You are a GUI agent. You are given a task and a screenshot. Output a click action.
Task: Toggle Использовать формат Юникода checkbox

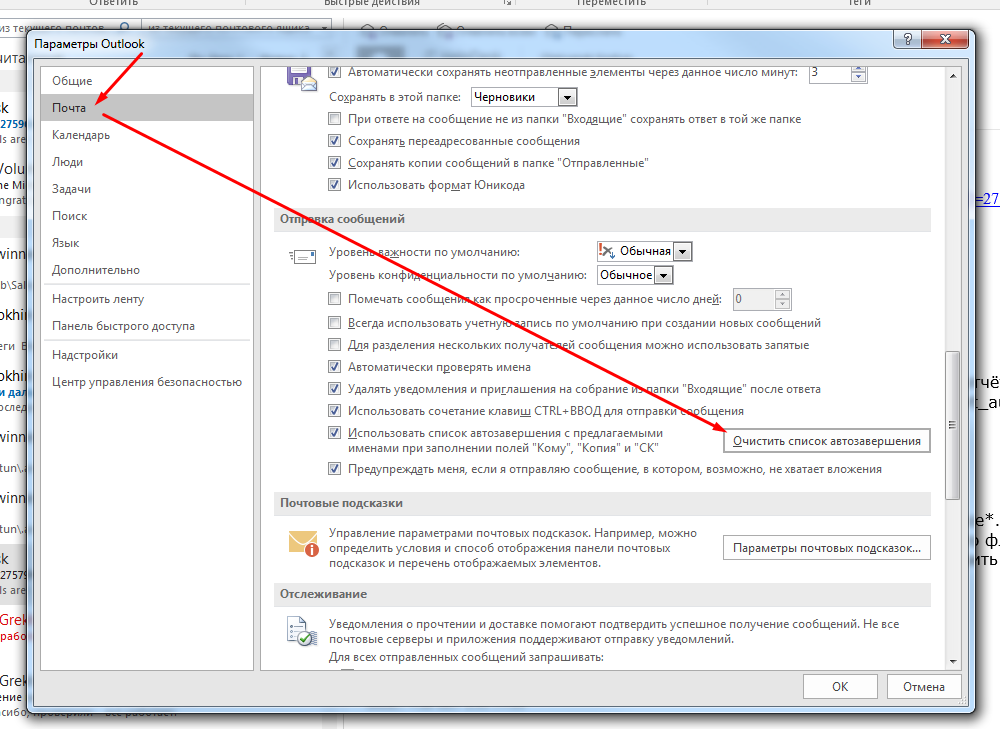[334, 184]
